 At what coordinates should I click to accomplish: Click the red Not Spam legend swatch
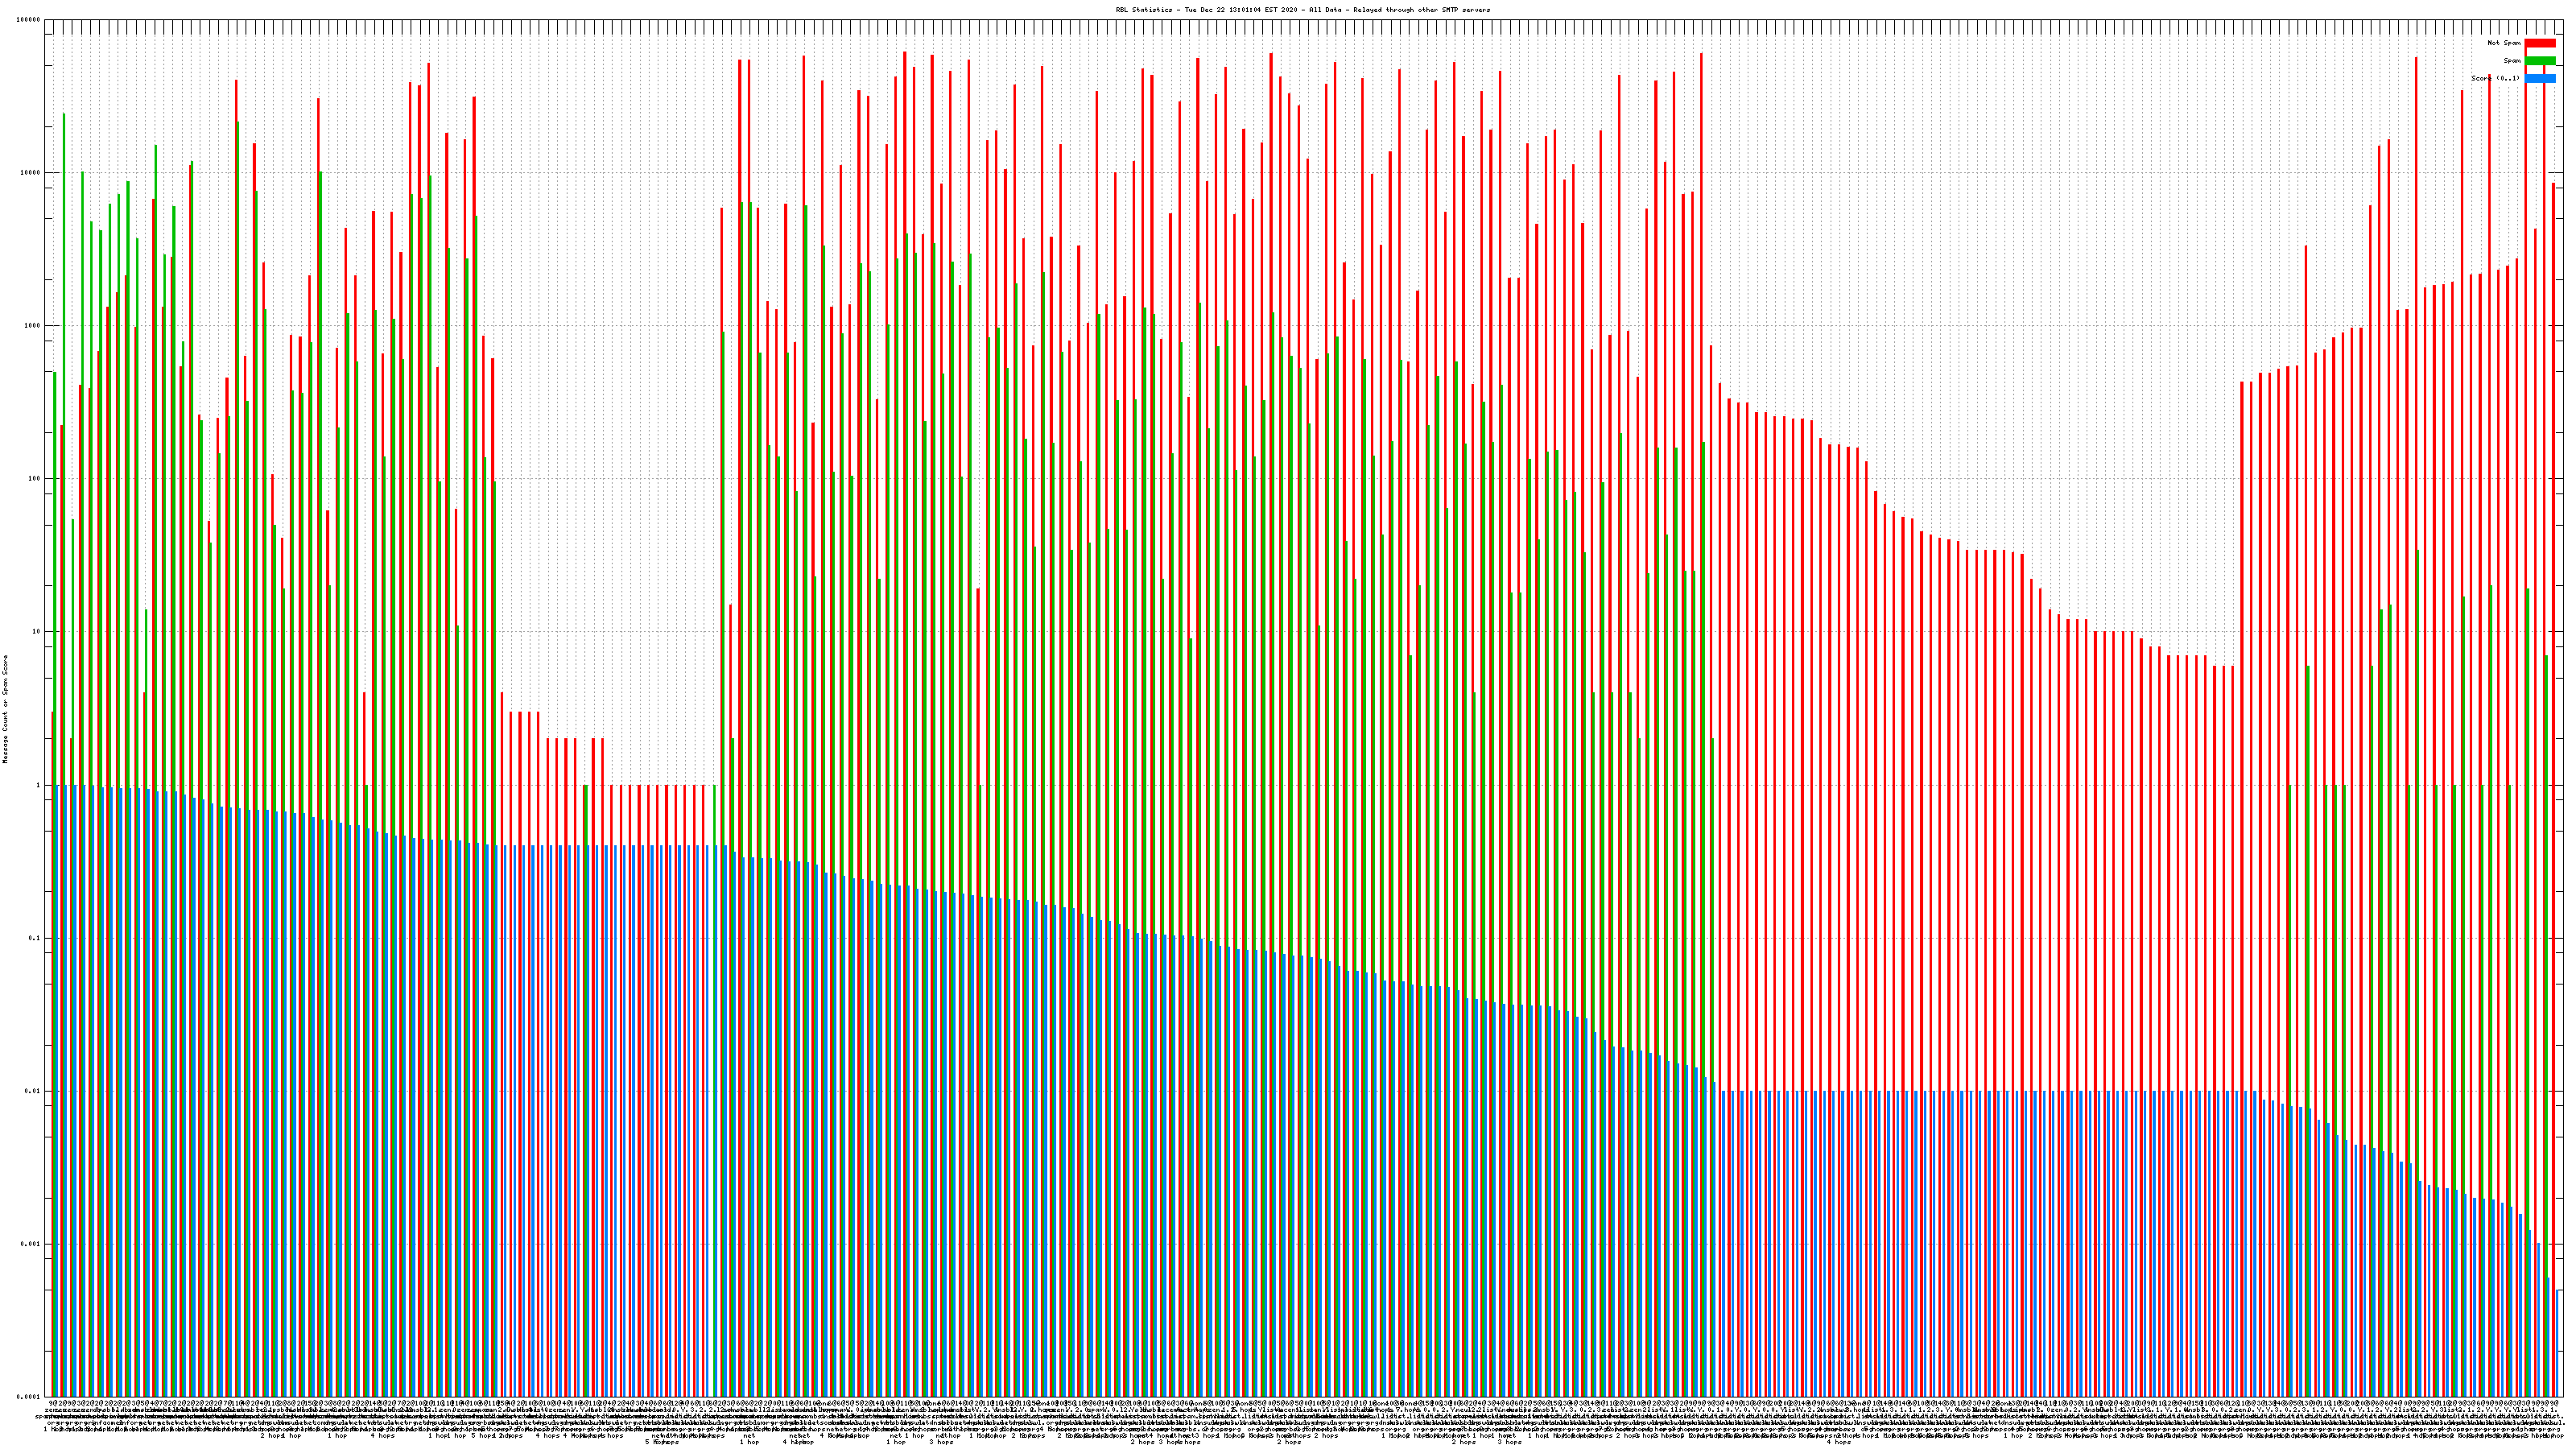pos(2540,43)
